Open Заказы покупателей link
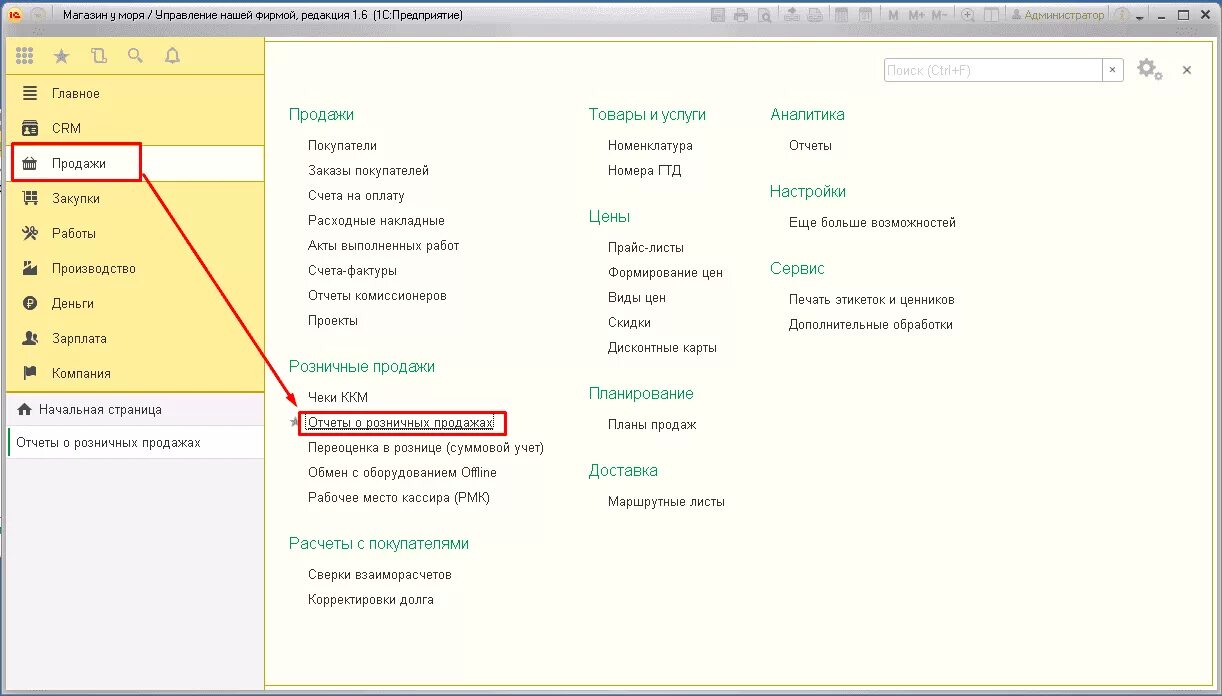This screenshot has height=696, width=1222. [x=368, y=170]
